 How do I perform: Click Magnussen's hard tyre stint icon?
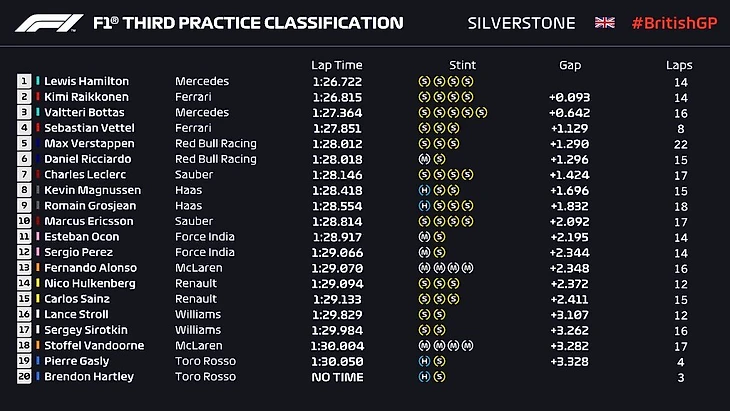click(424, 190)
